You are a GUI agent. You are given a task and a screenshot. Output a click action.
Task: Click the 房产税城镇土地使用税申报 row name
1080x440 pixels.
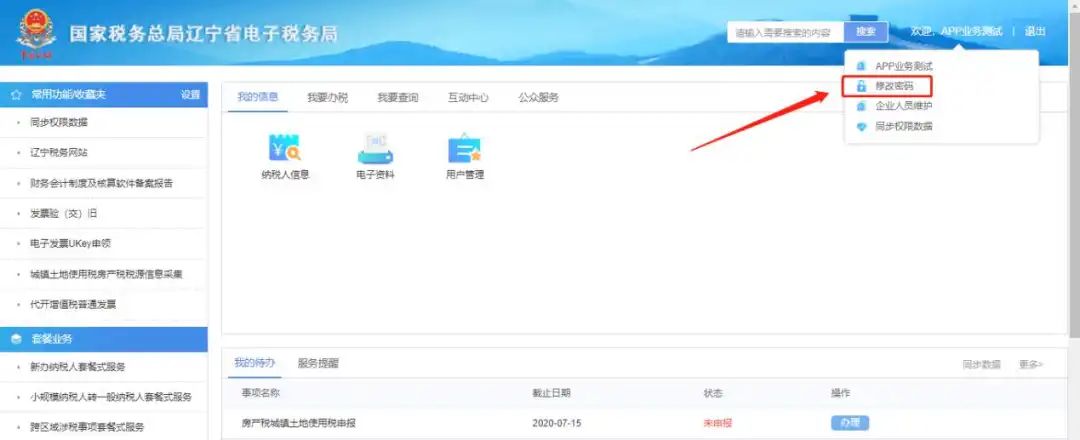(x=298, y=423)
